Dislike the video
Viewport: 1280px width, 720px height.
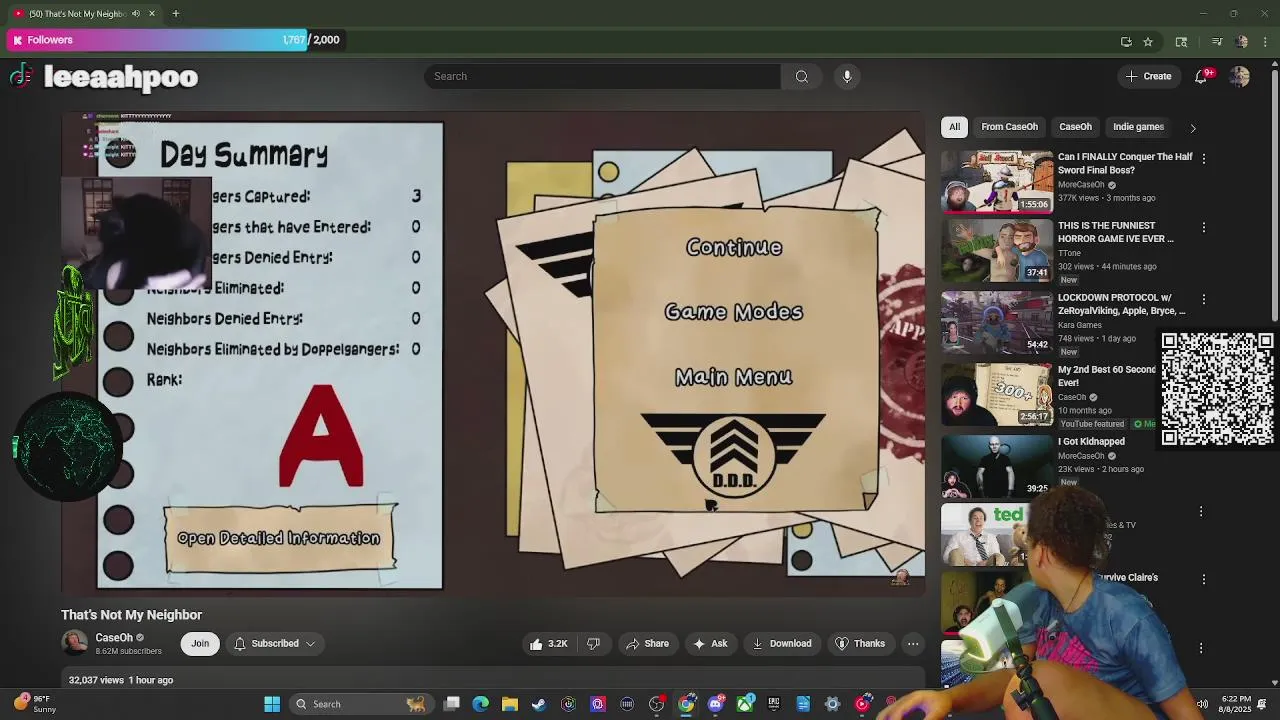[x=593, y=644]
